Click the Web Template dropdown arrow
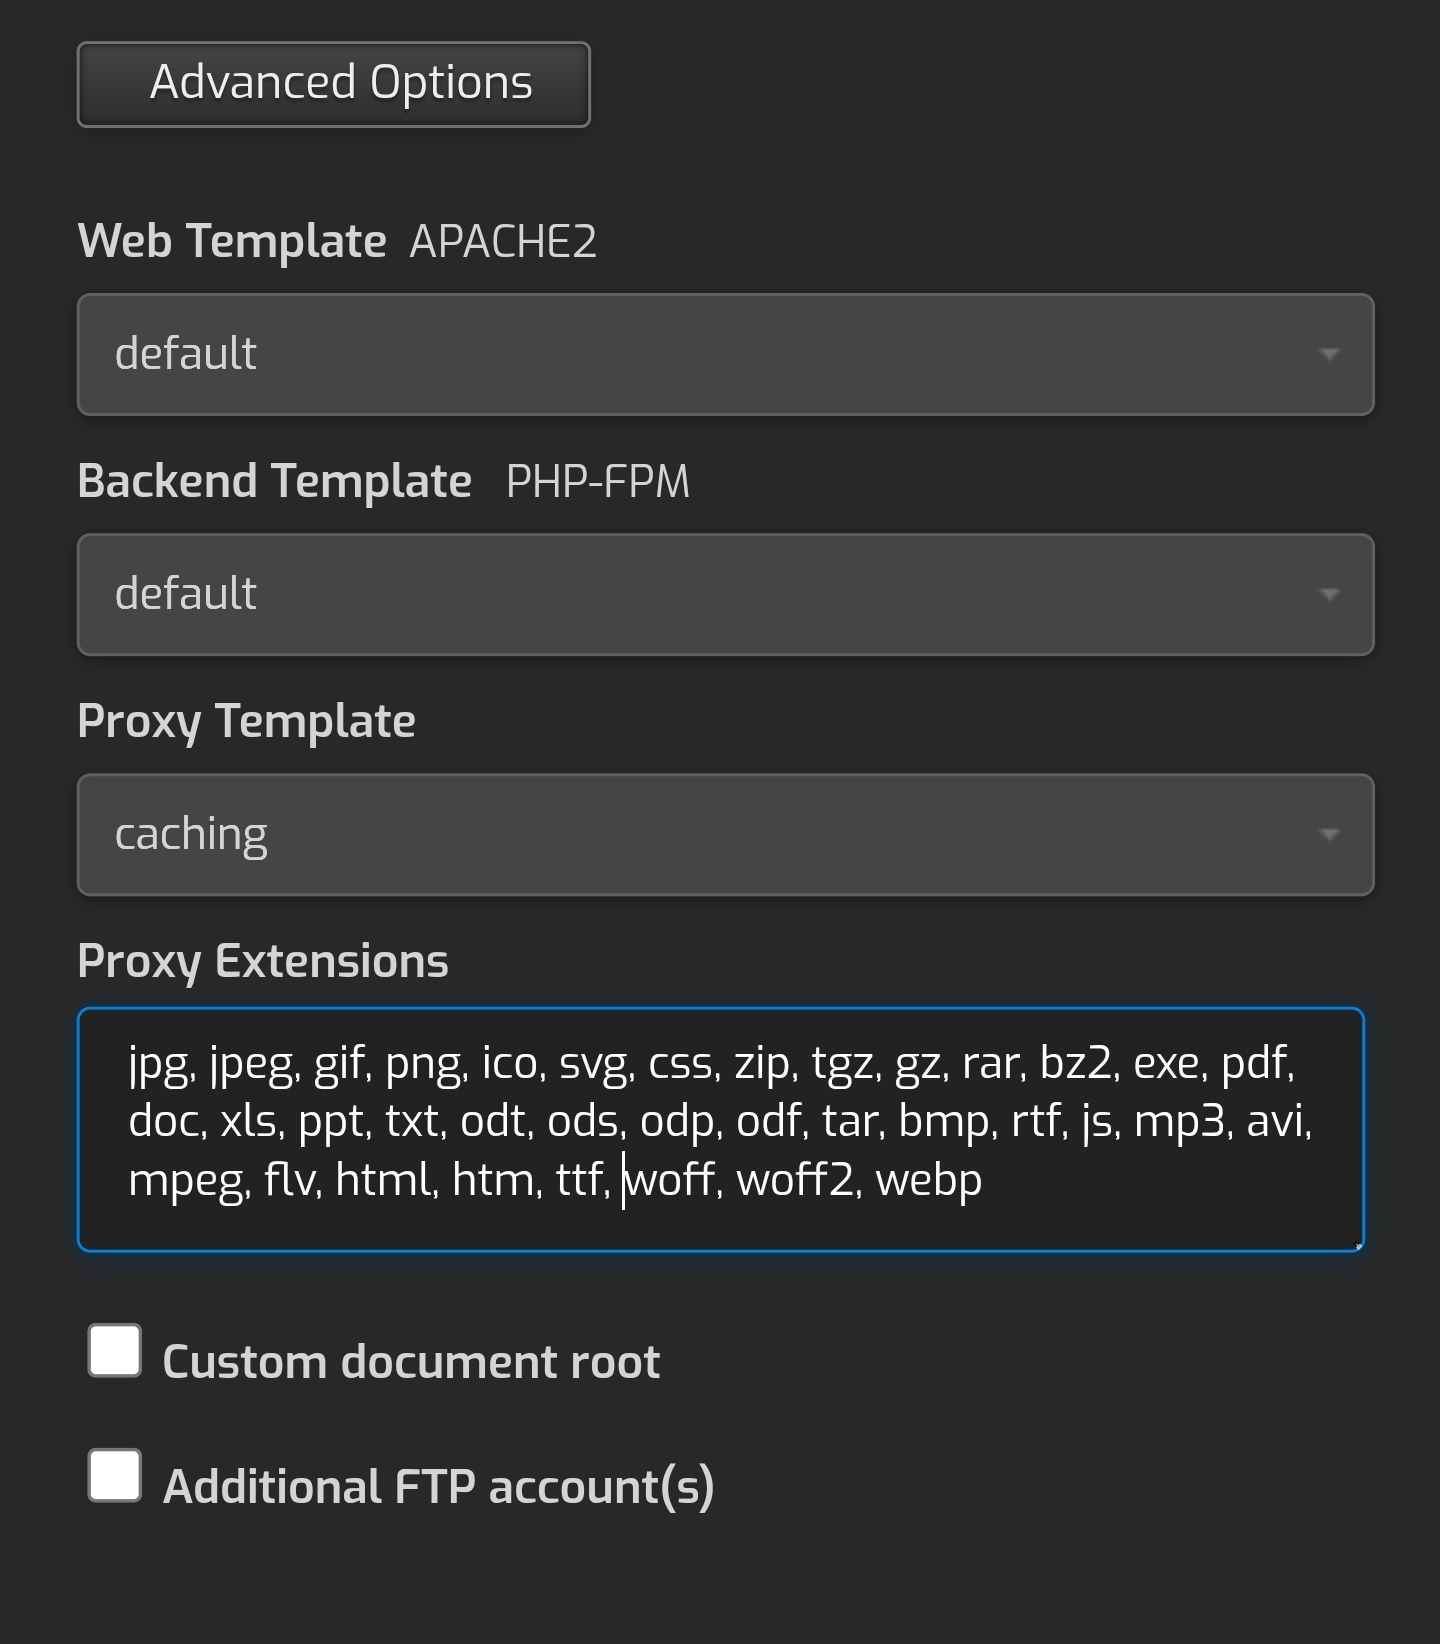 [1330, 354]
